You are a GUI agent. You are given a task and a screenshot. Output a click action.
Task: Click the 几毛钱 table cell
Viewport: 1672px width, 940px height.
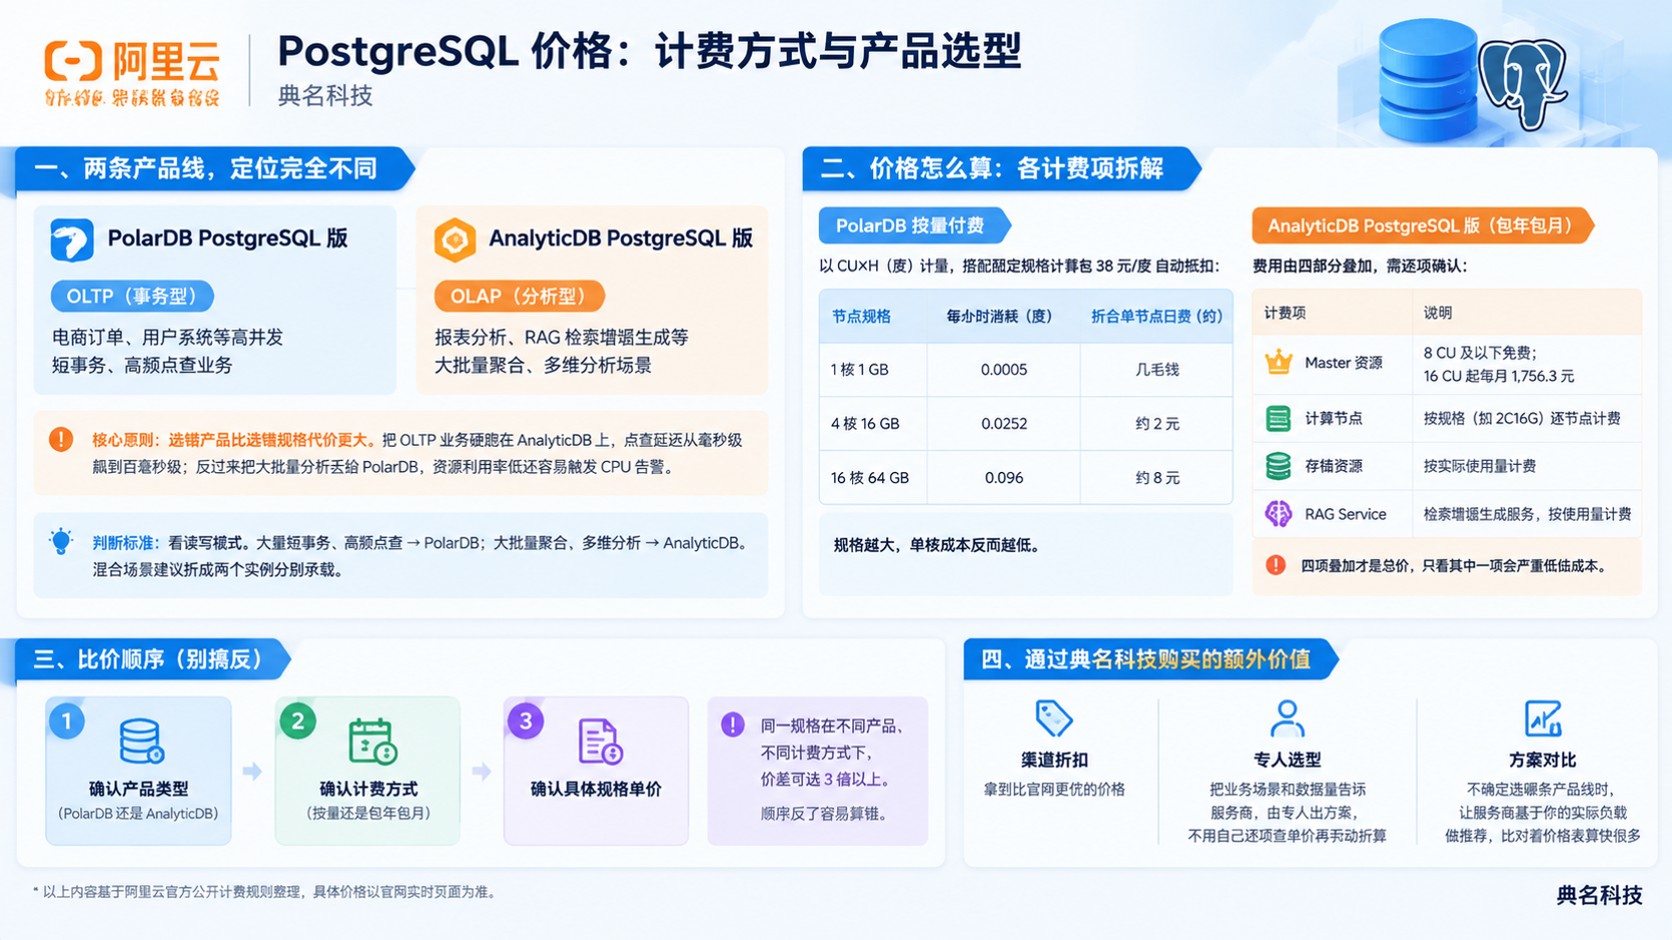pyautogui.click(x=1157, y=369)
